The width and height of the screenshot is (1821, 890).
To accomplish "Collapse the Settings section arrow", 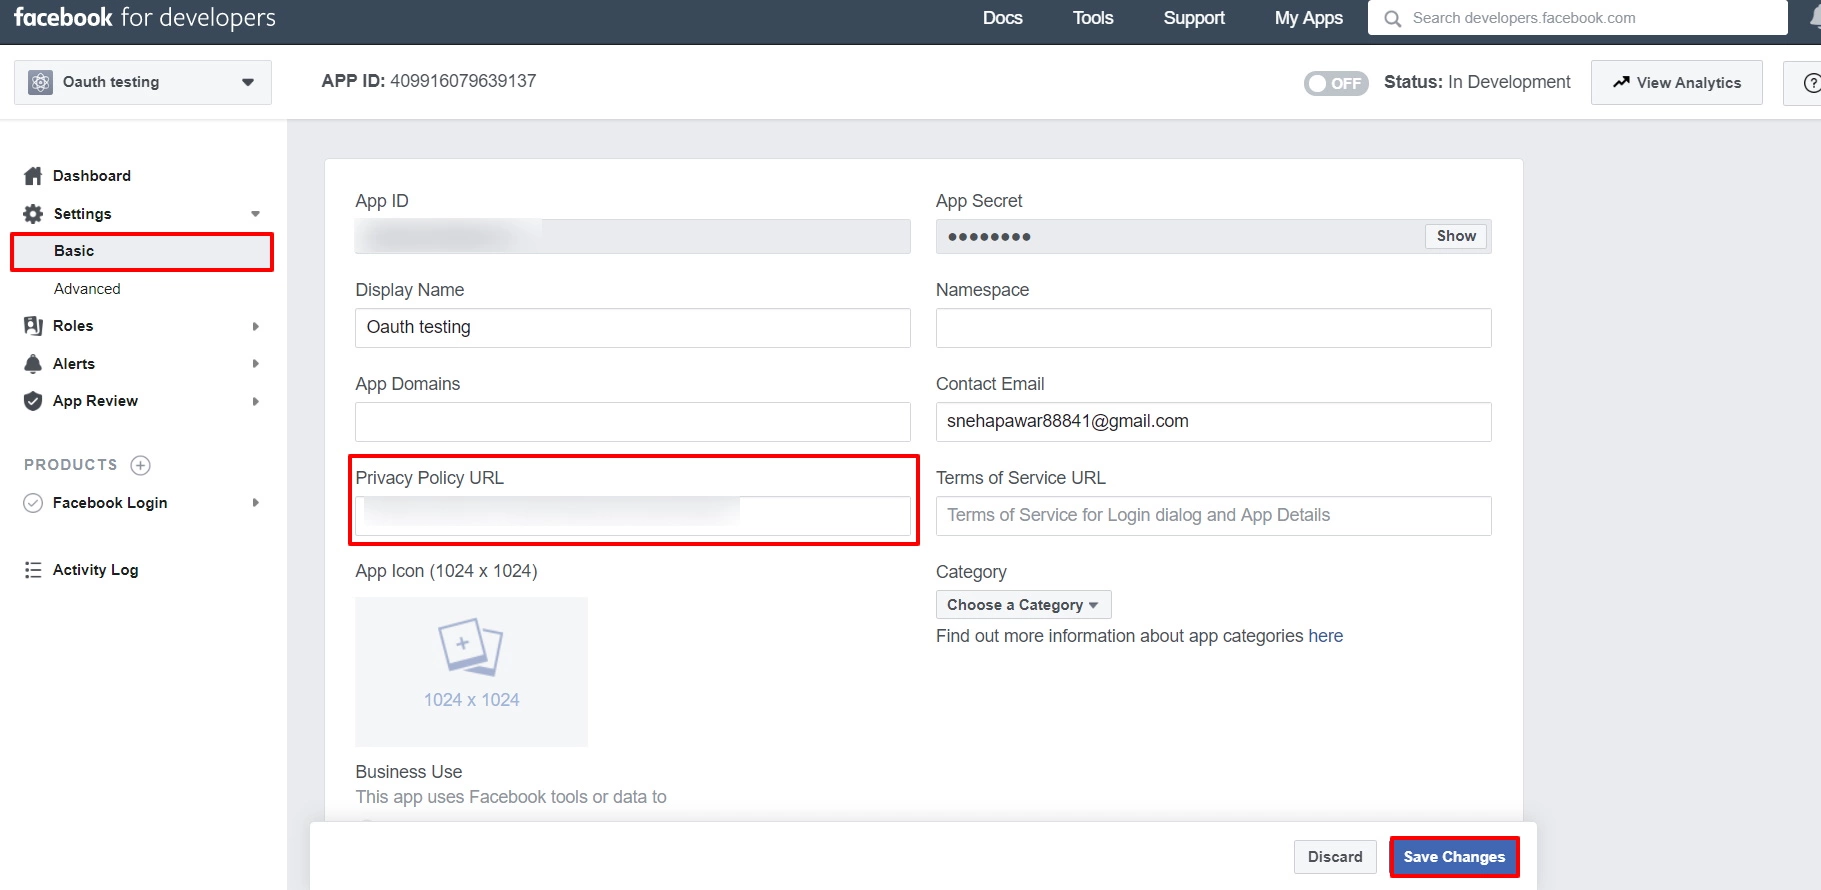I will coord(255,214).
